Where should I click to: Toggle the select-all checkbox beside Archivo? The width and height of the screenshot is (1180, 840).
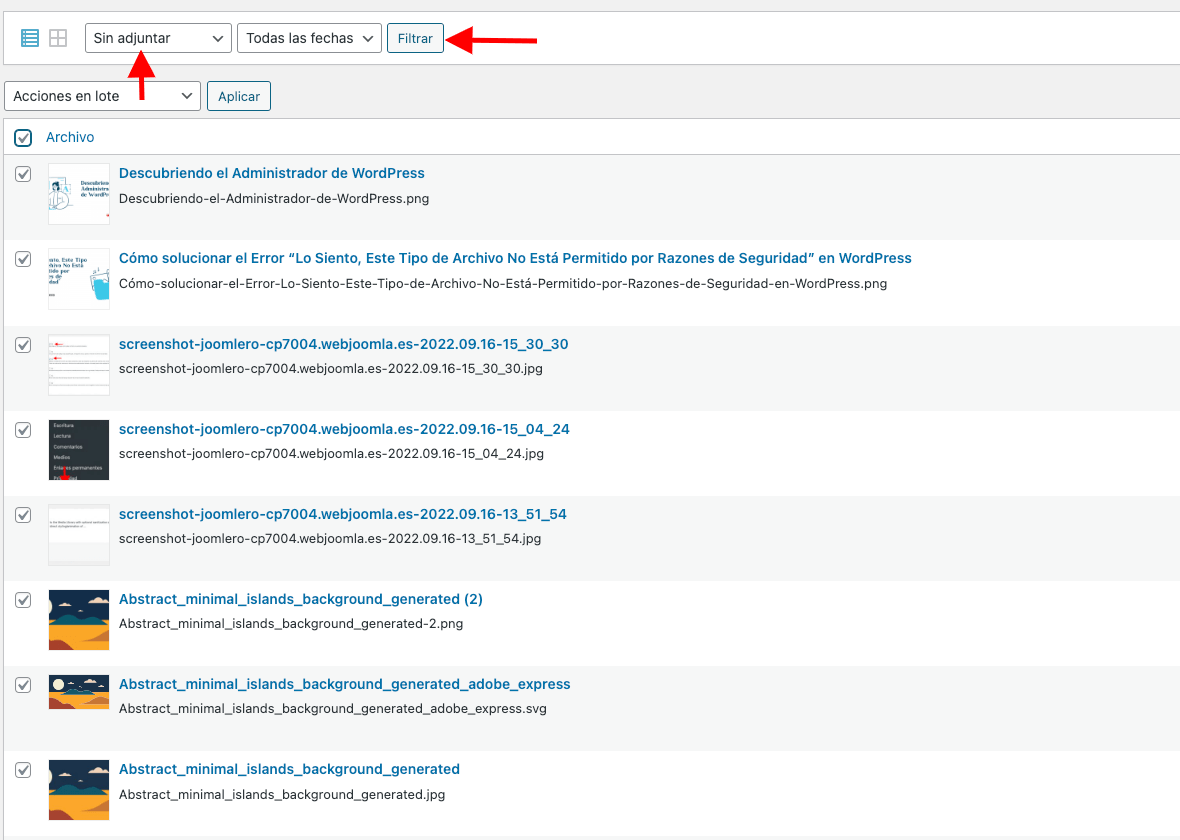click(x=23, y=138)
